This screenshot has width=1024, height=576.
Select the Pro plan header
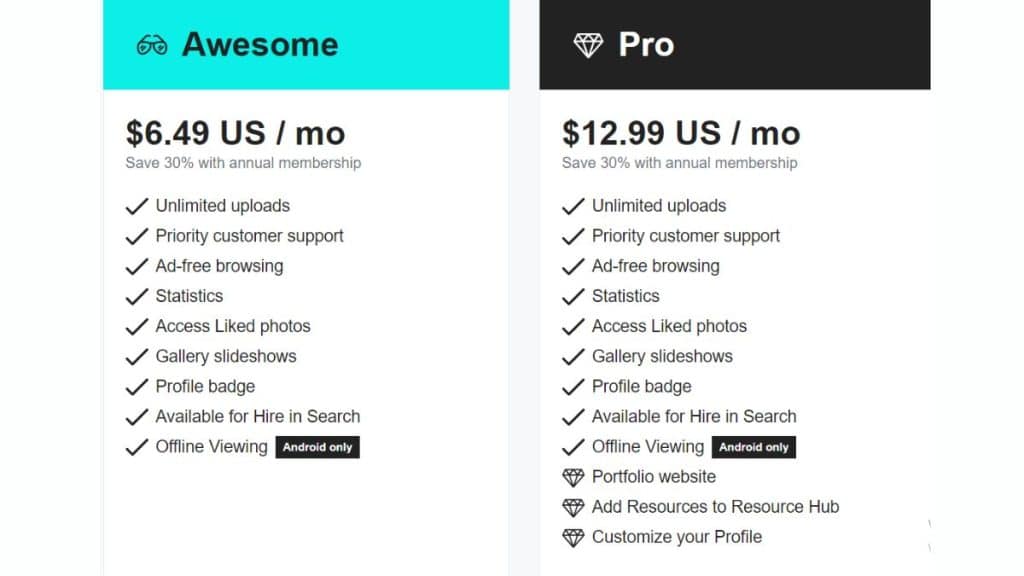(x=735, y=45)
